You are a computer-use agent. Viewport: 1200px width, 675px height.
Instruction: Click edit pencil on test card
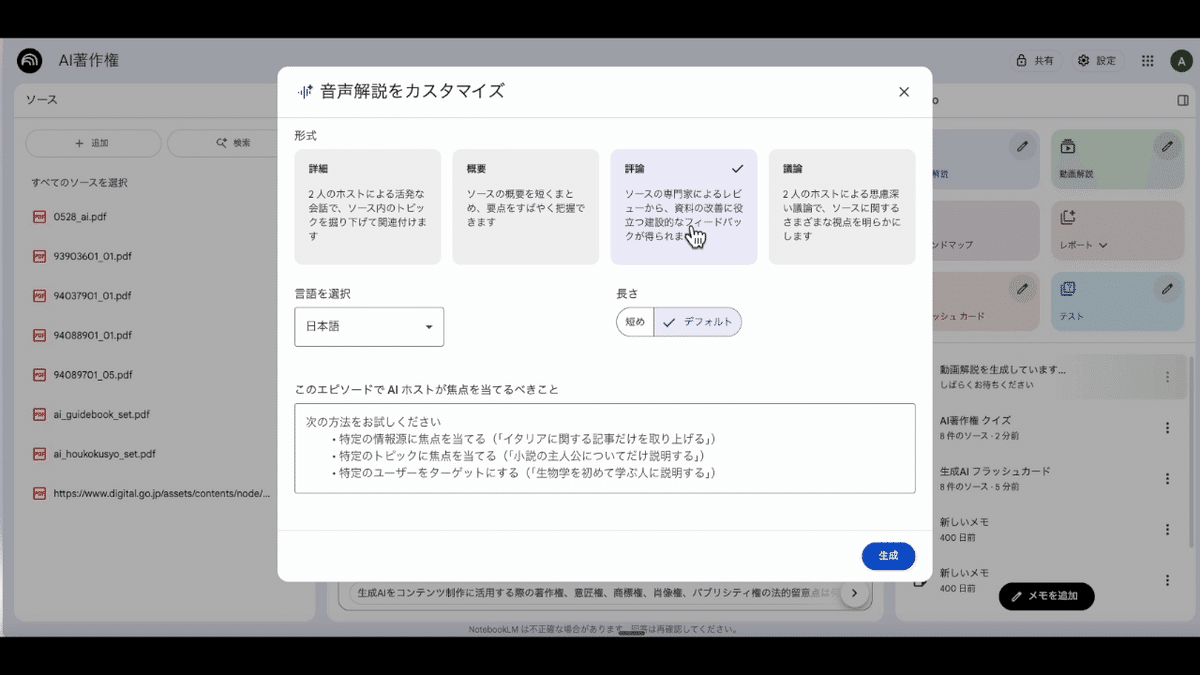pos(1166,289)
